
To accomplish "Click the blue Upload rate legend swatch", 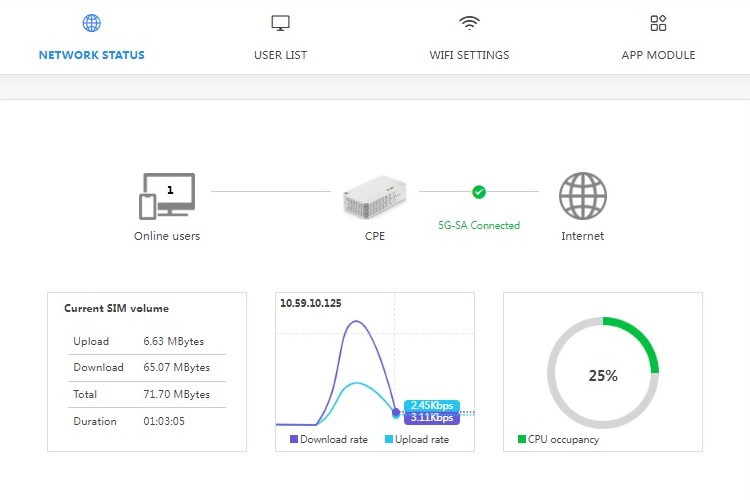I will 389,439.
